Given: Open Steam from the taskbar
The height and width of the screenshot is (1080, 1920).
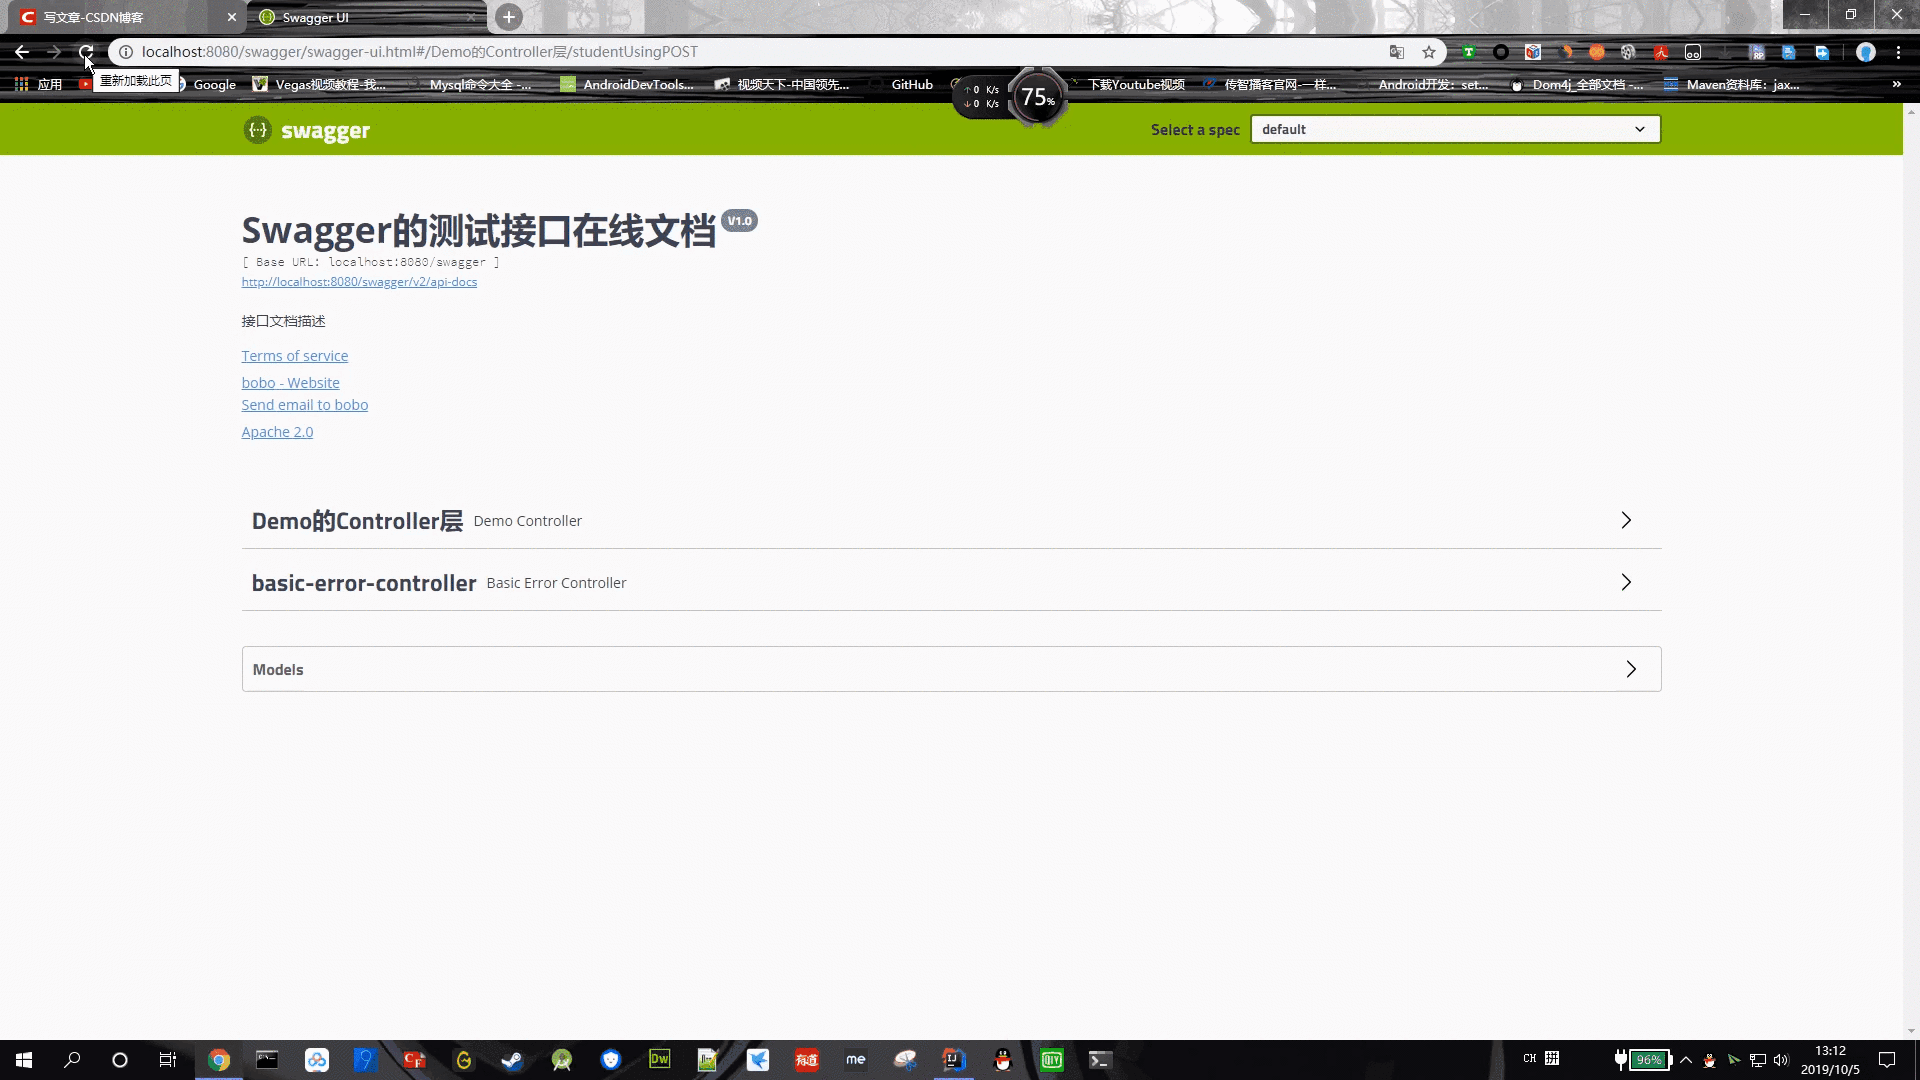Looking at the screenshot, I should (x=512, y=1060).
